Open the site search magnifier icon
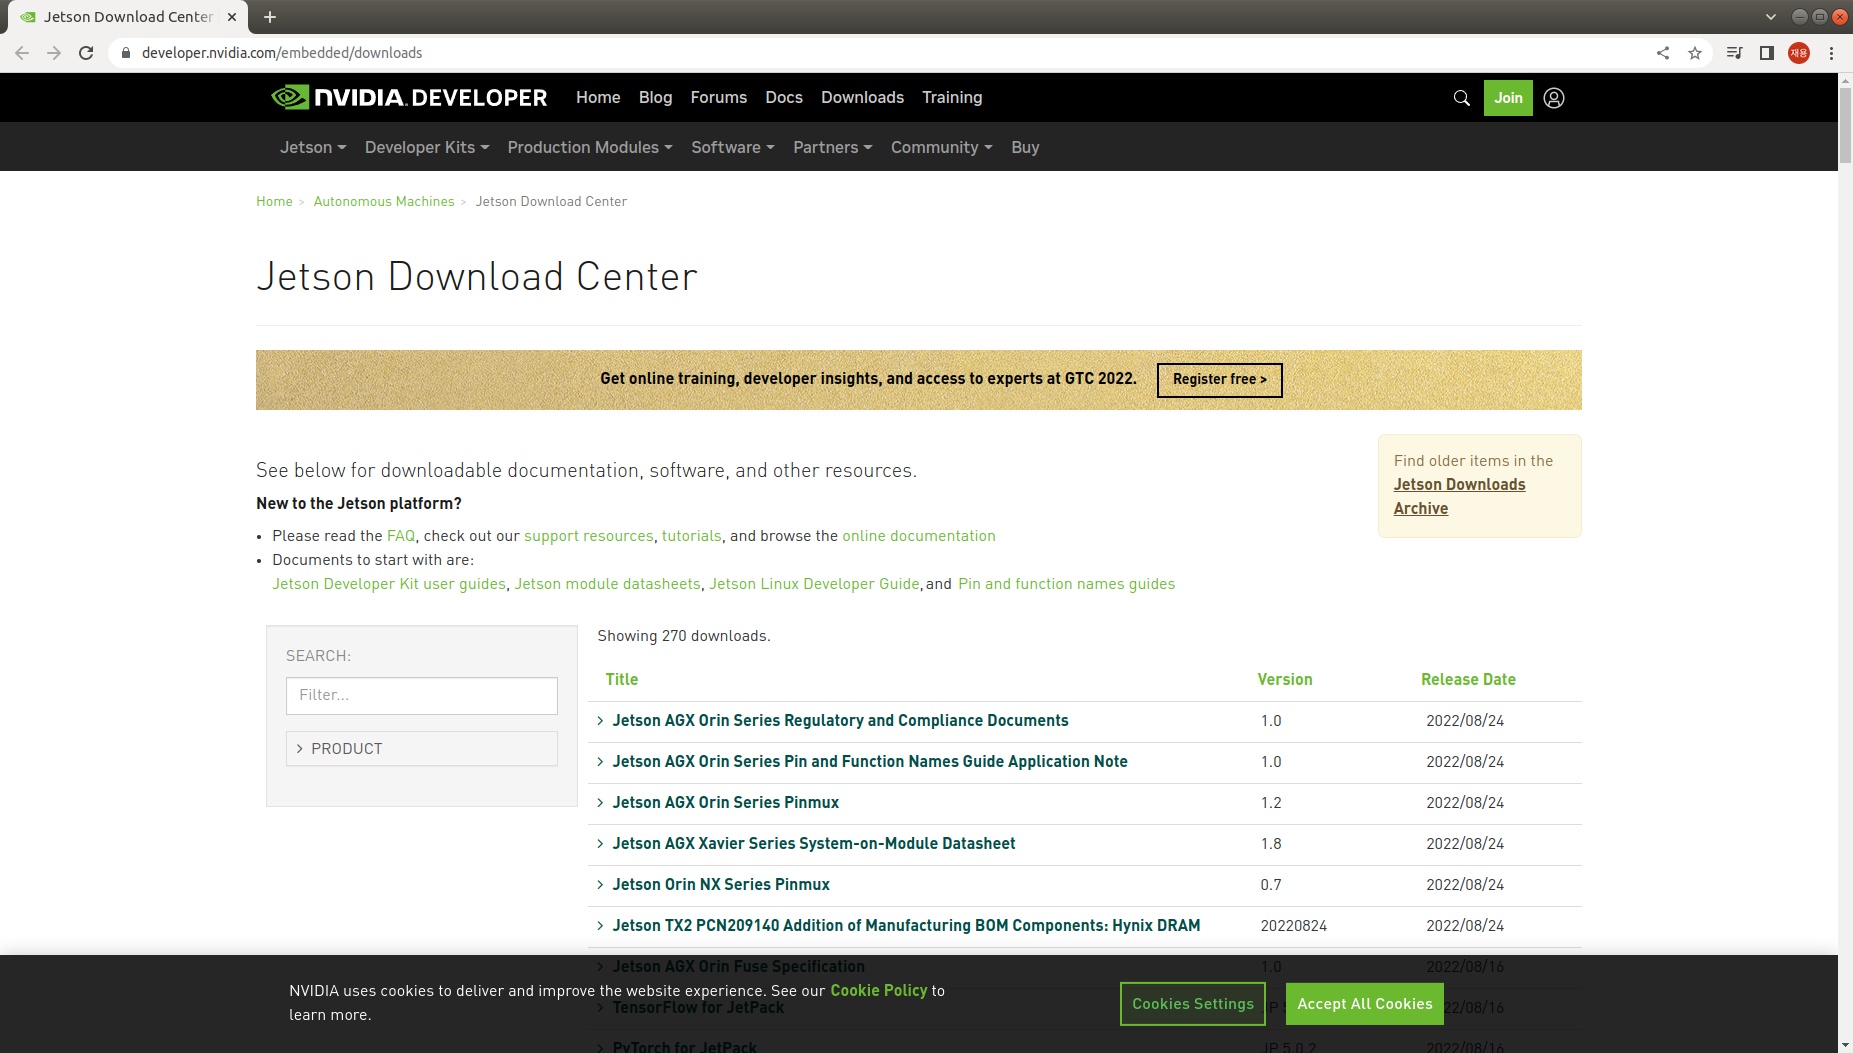Screen dimensions: 1853x1053 [1461, 98]
